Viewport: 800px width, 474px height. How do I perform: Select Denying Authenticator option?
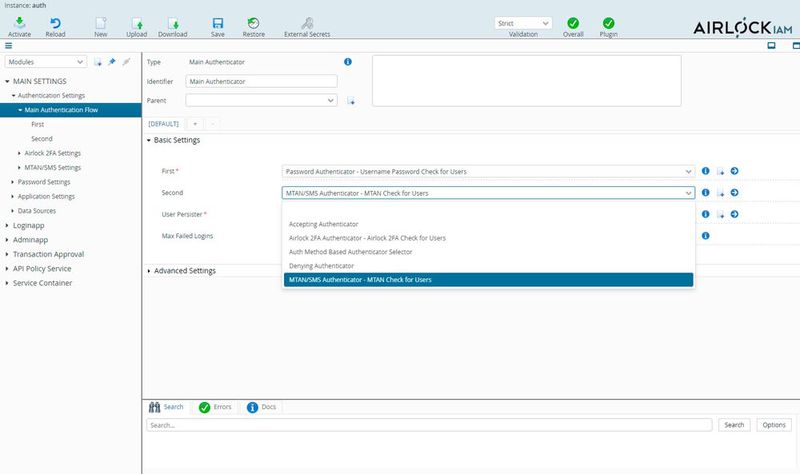488,266
